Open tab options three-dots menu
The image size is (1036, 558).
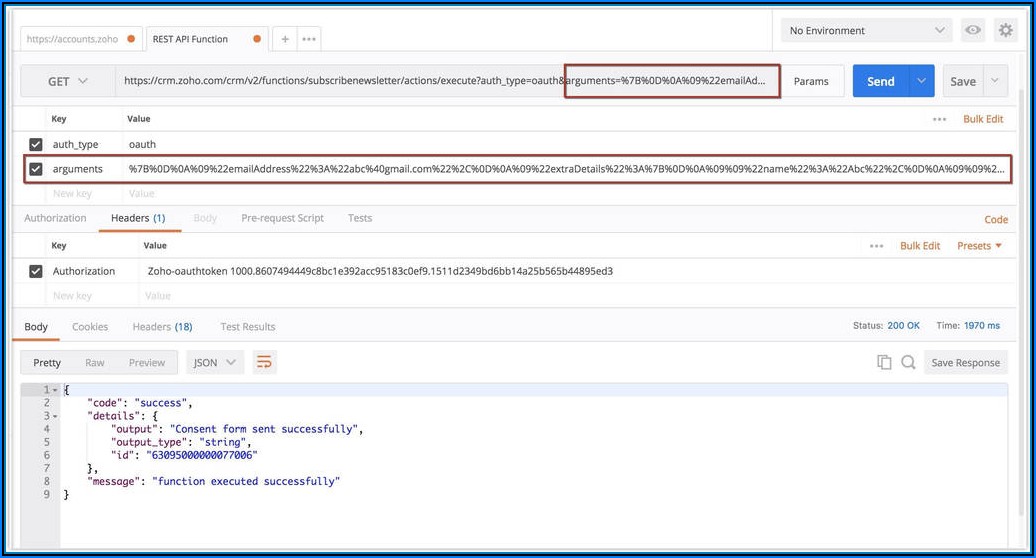coord(309,39)
